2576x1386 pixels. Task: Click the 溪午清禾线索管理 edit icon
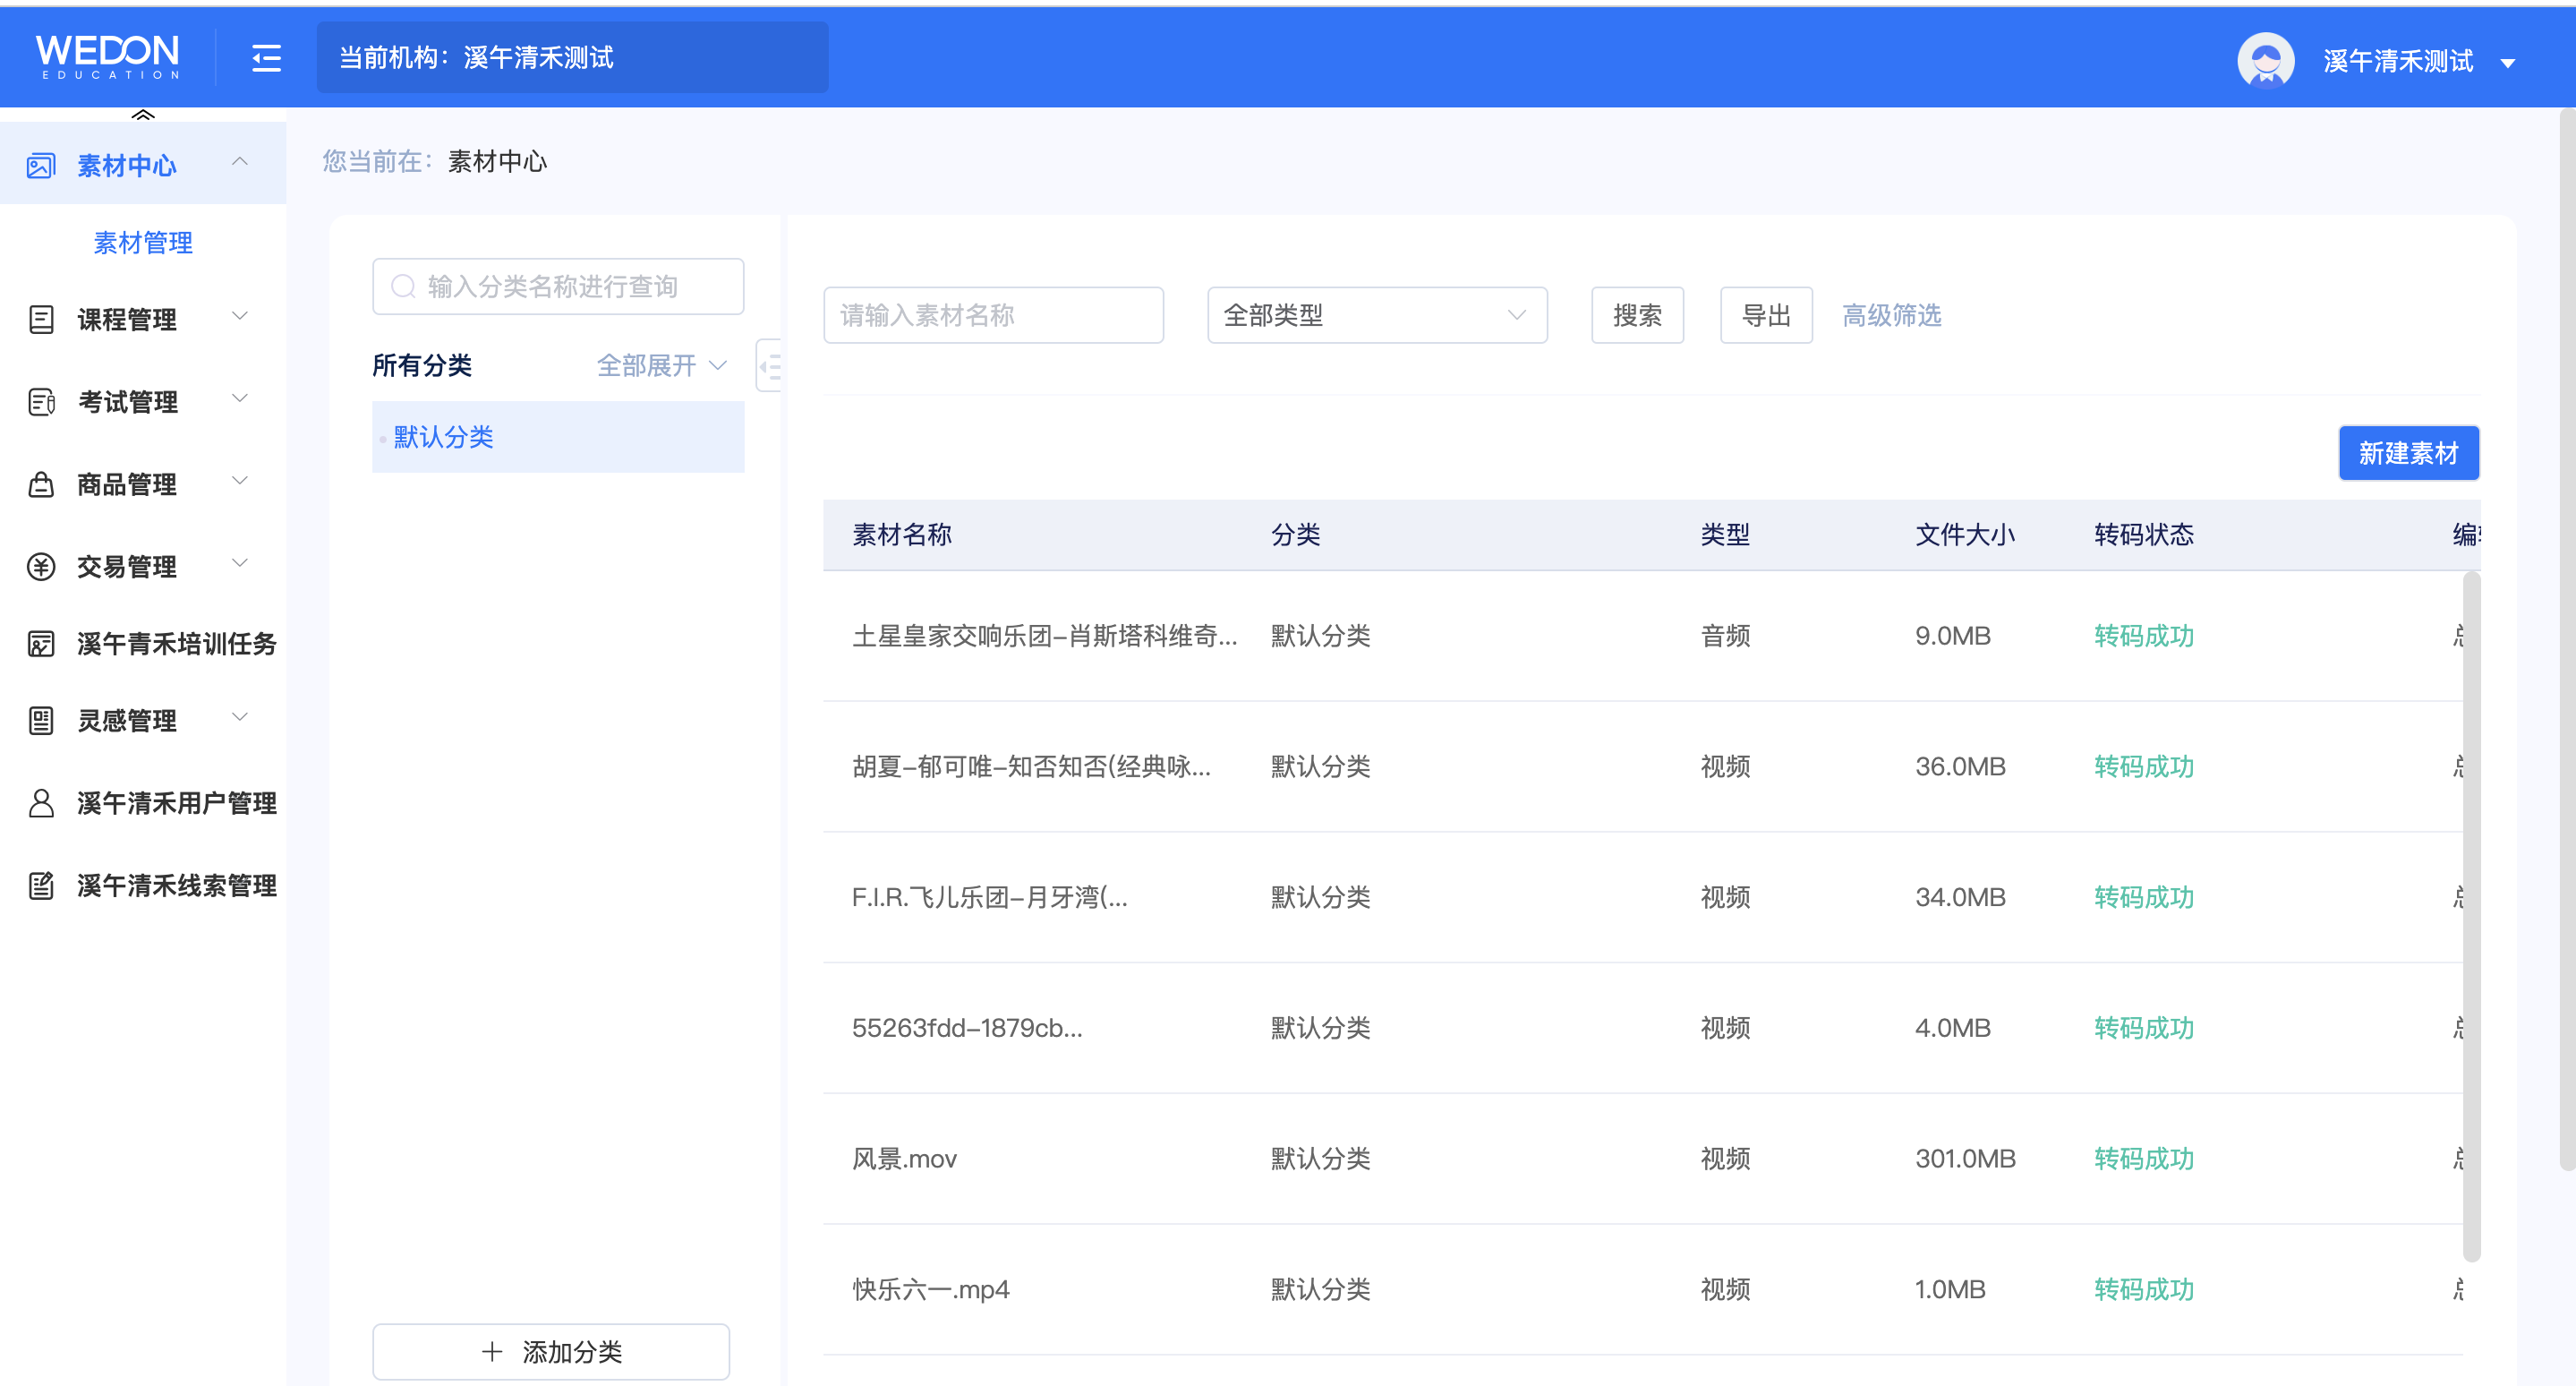click(x=41, y=885)
